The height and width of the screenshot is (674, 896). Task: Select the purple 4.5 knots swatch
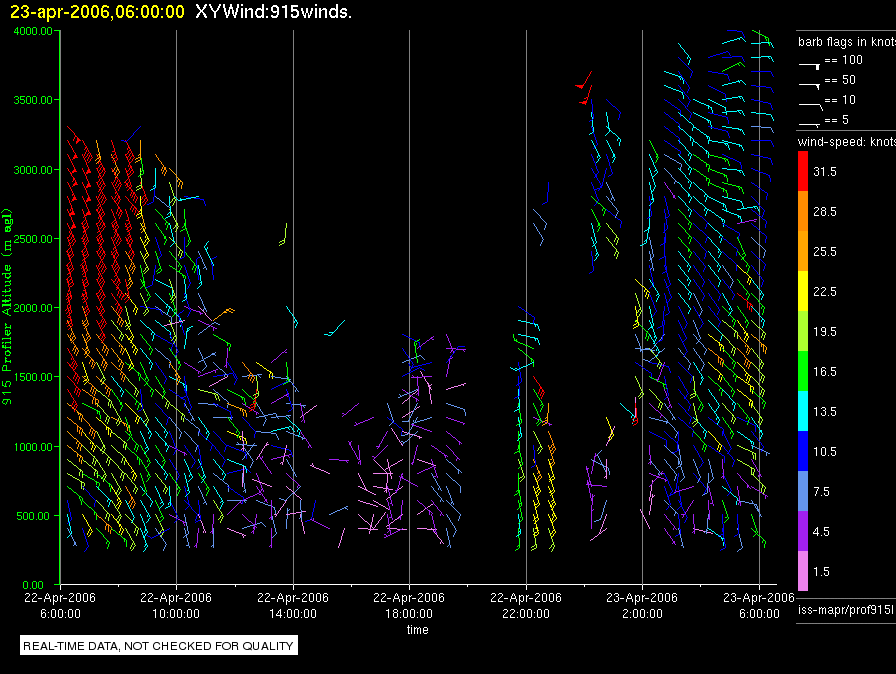[803, 531]
